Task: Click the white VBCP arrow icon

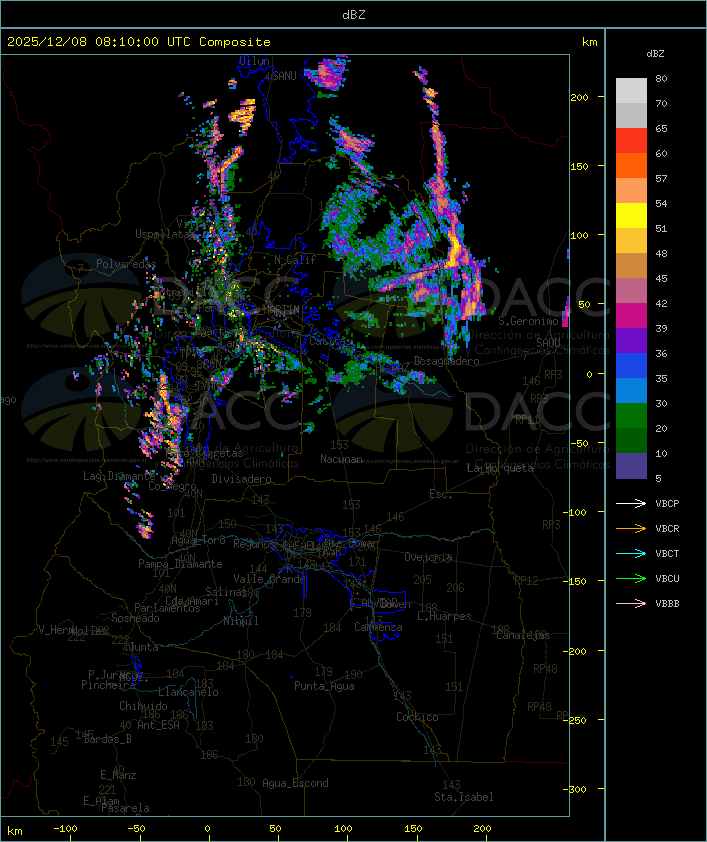Action: click(x=631, y=503)
